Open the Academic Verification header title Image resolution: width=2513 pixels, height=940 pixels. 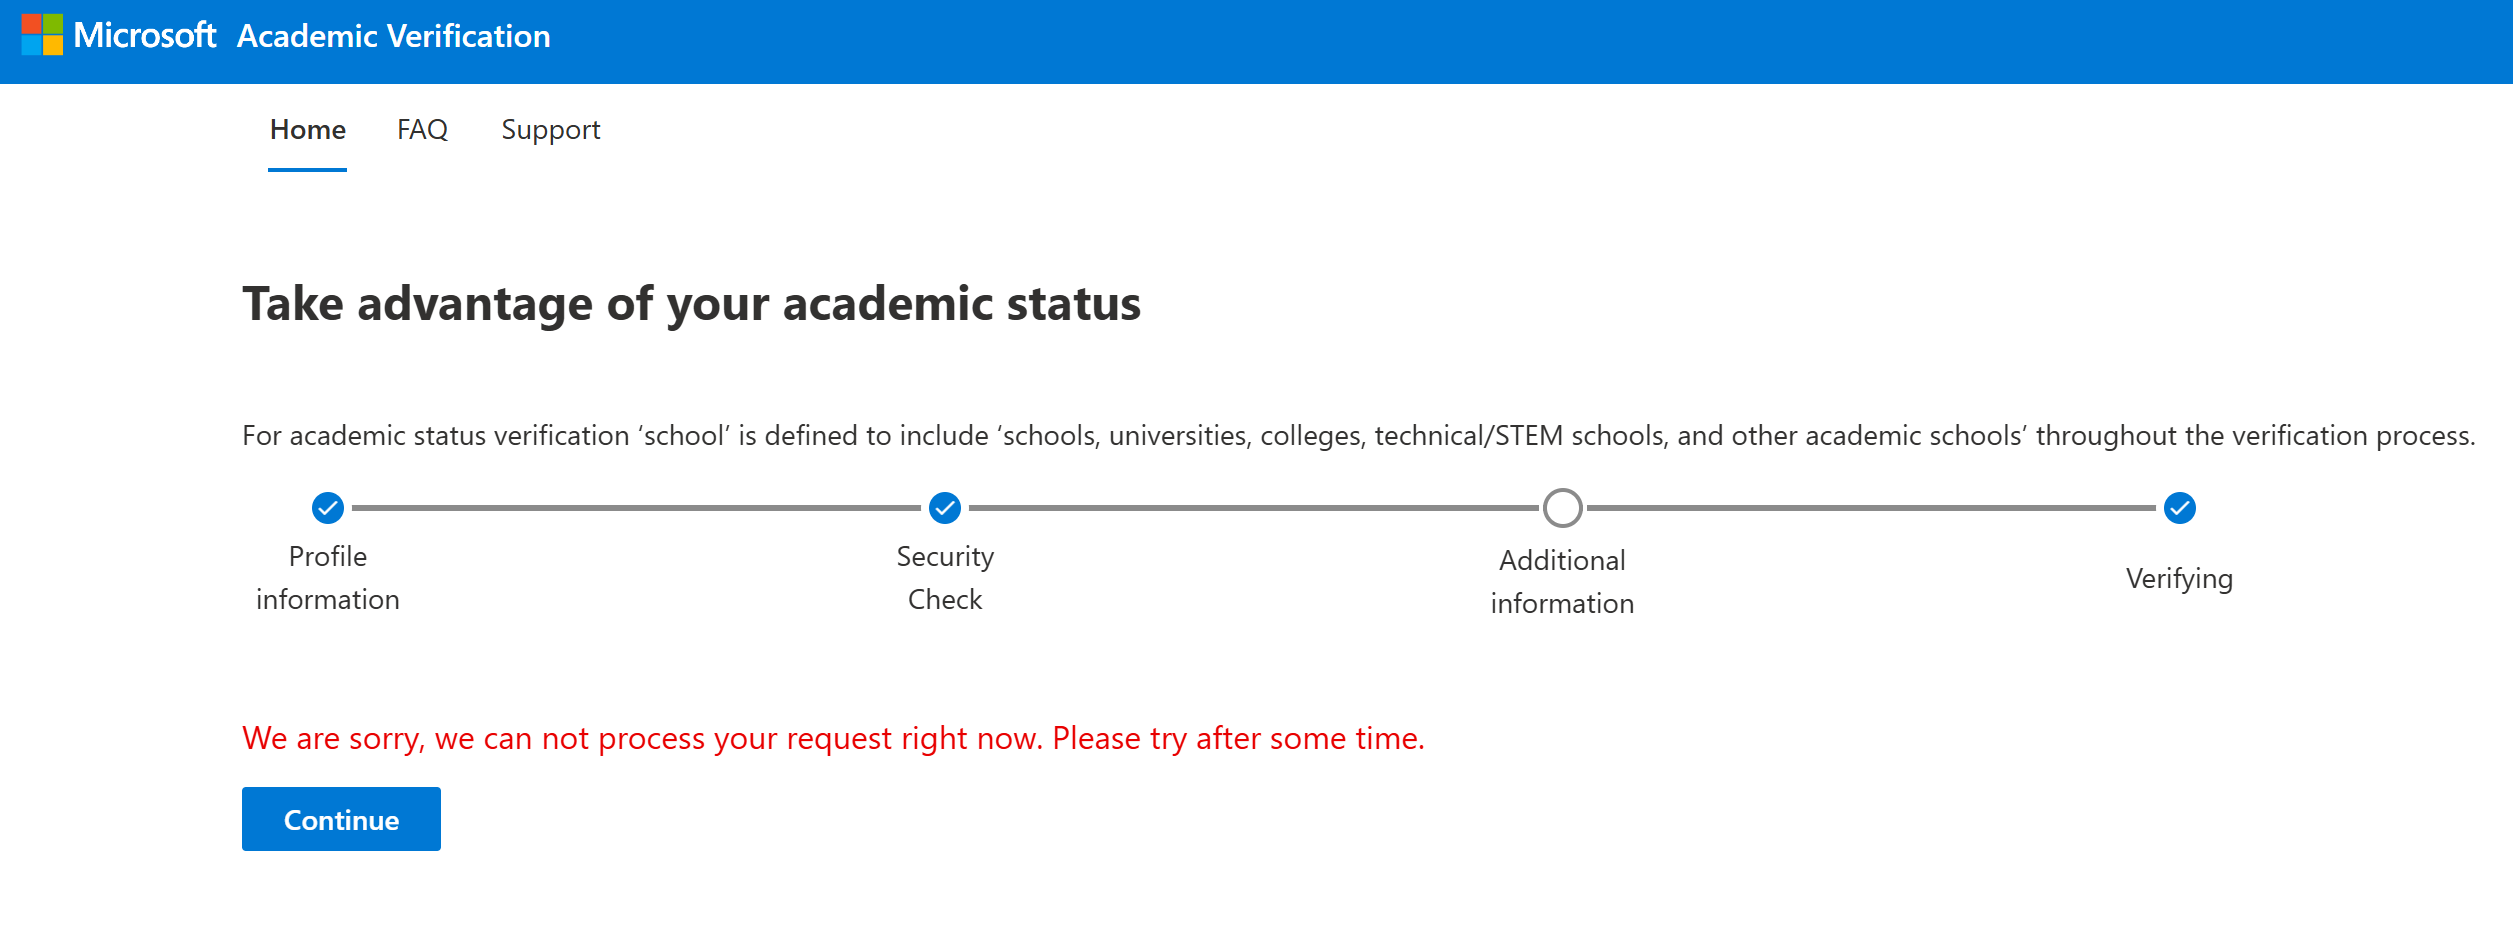point(393,37)
